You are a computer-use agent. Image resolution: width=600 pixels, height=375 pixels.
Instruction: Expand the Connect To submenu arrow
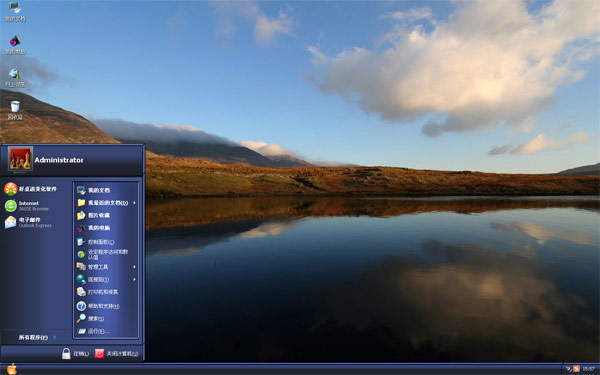click(x=134, y=279)
